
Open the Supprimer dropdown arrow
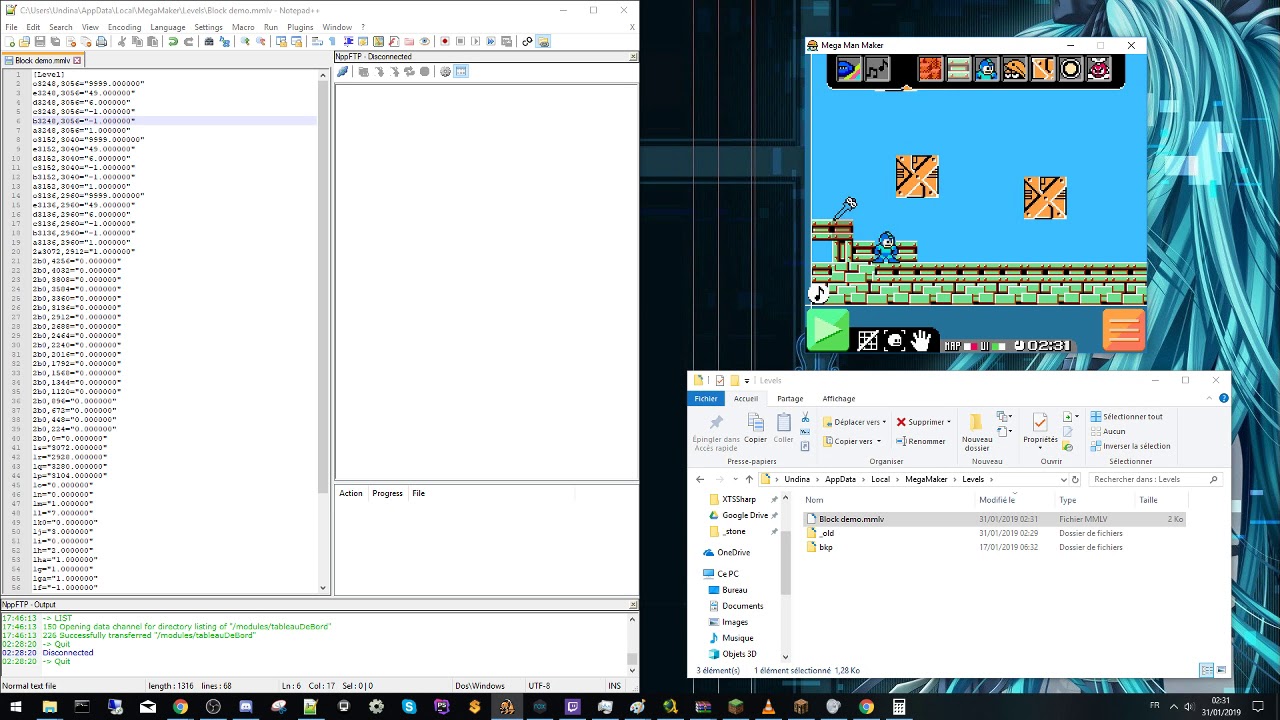(949, 422)
